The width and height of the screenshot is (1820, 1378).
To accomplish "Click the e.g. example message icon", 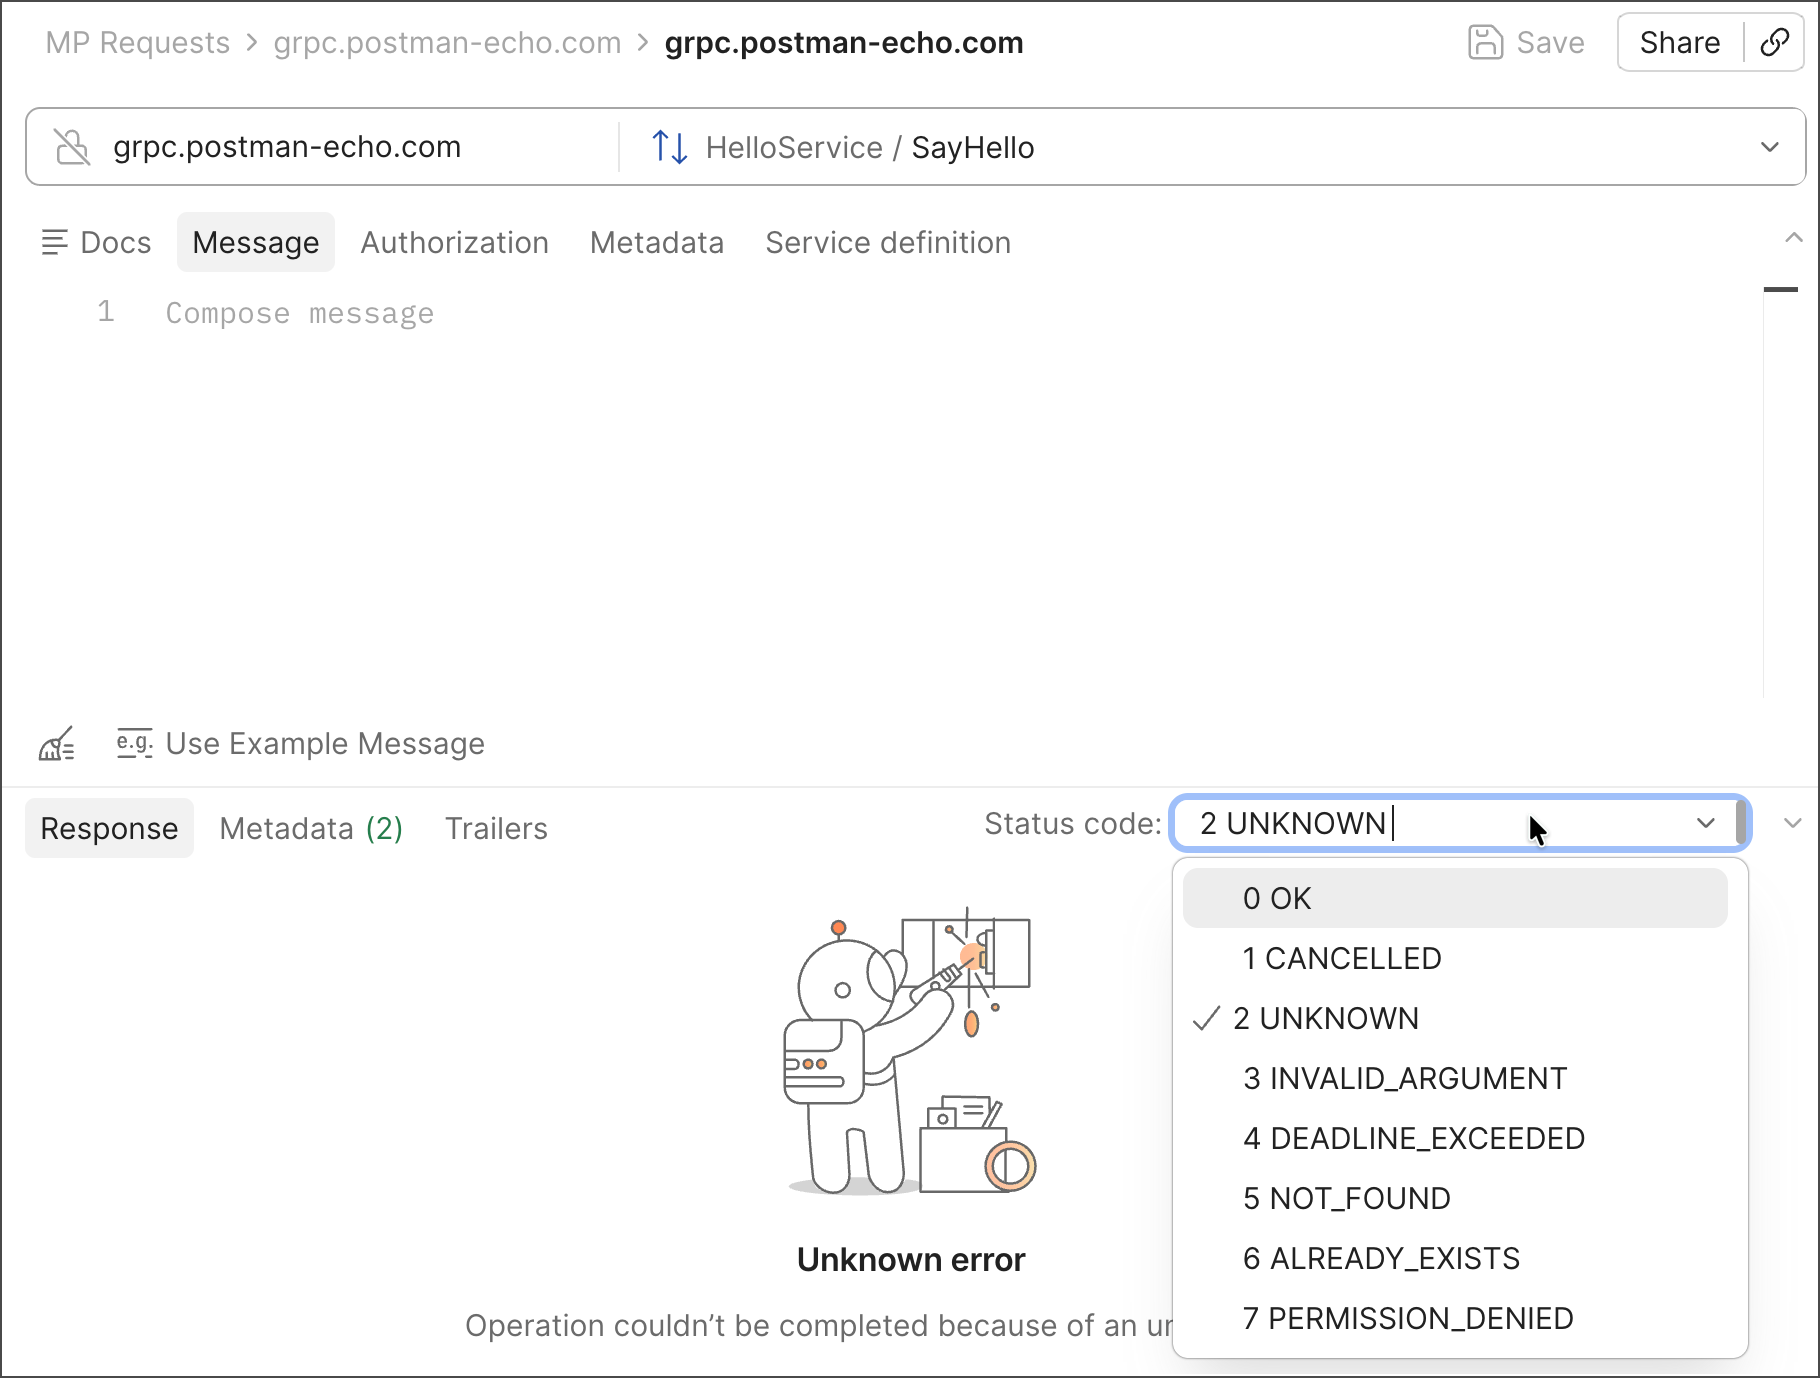I will [x=135, y=743].
